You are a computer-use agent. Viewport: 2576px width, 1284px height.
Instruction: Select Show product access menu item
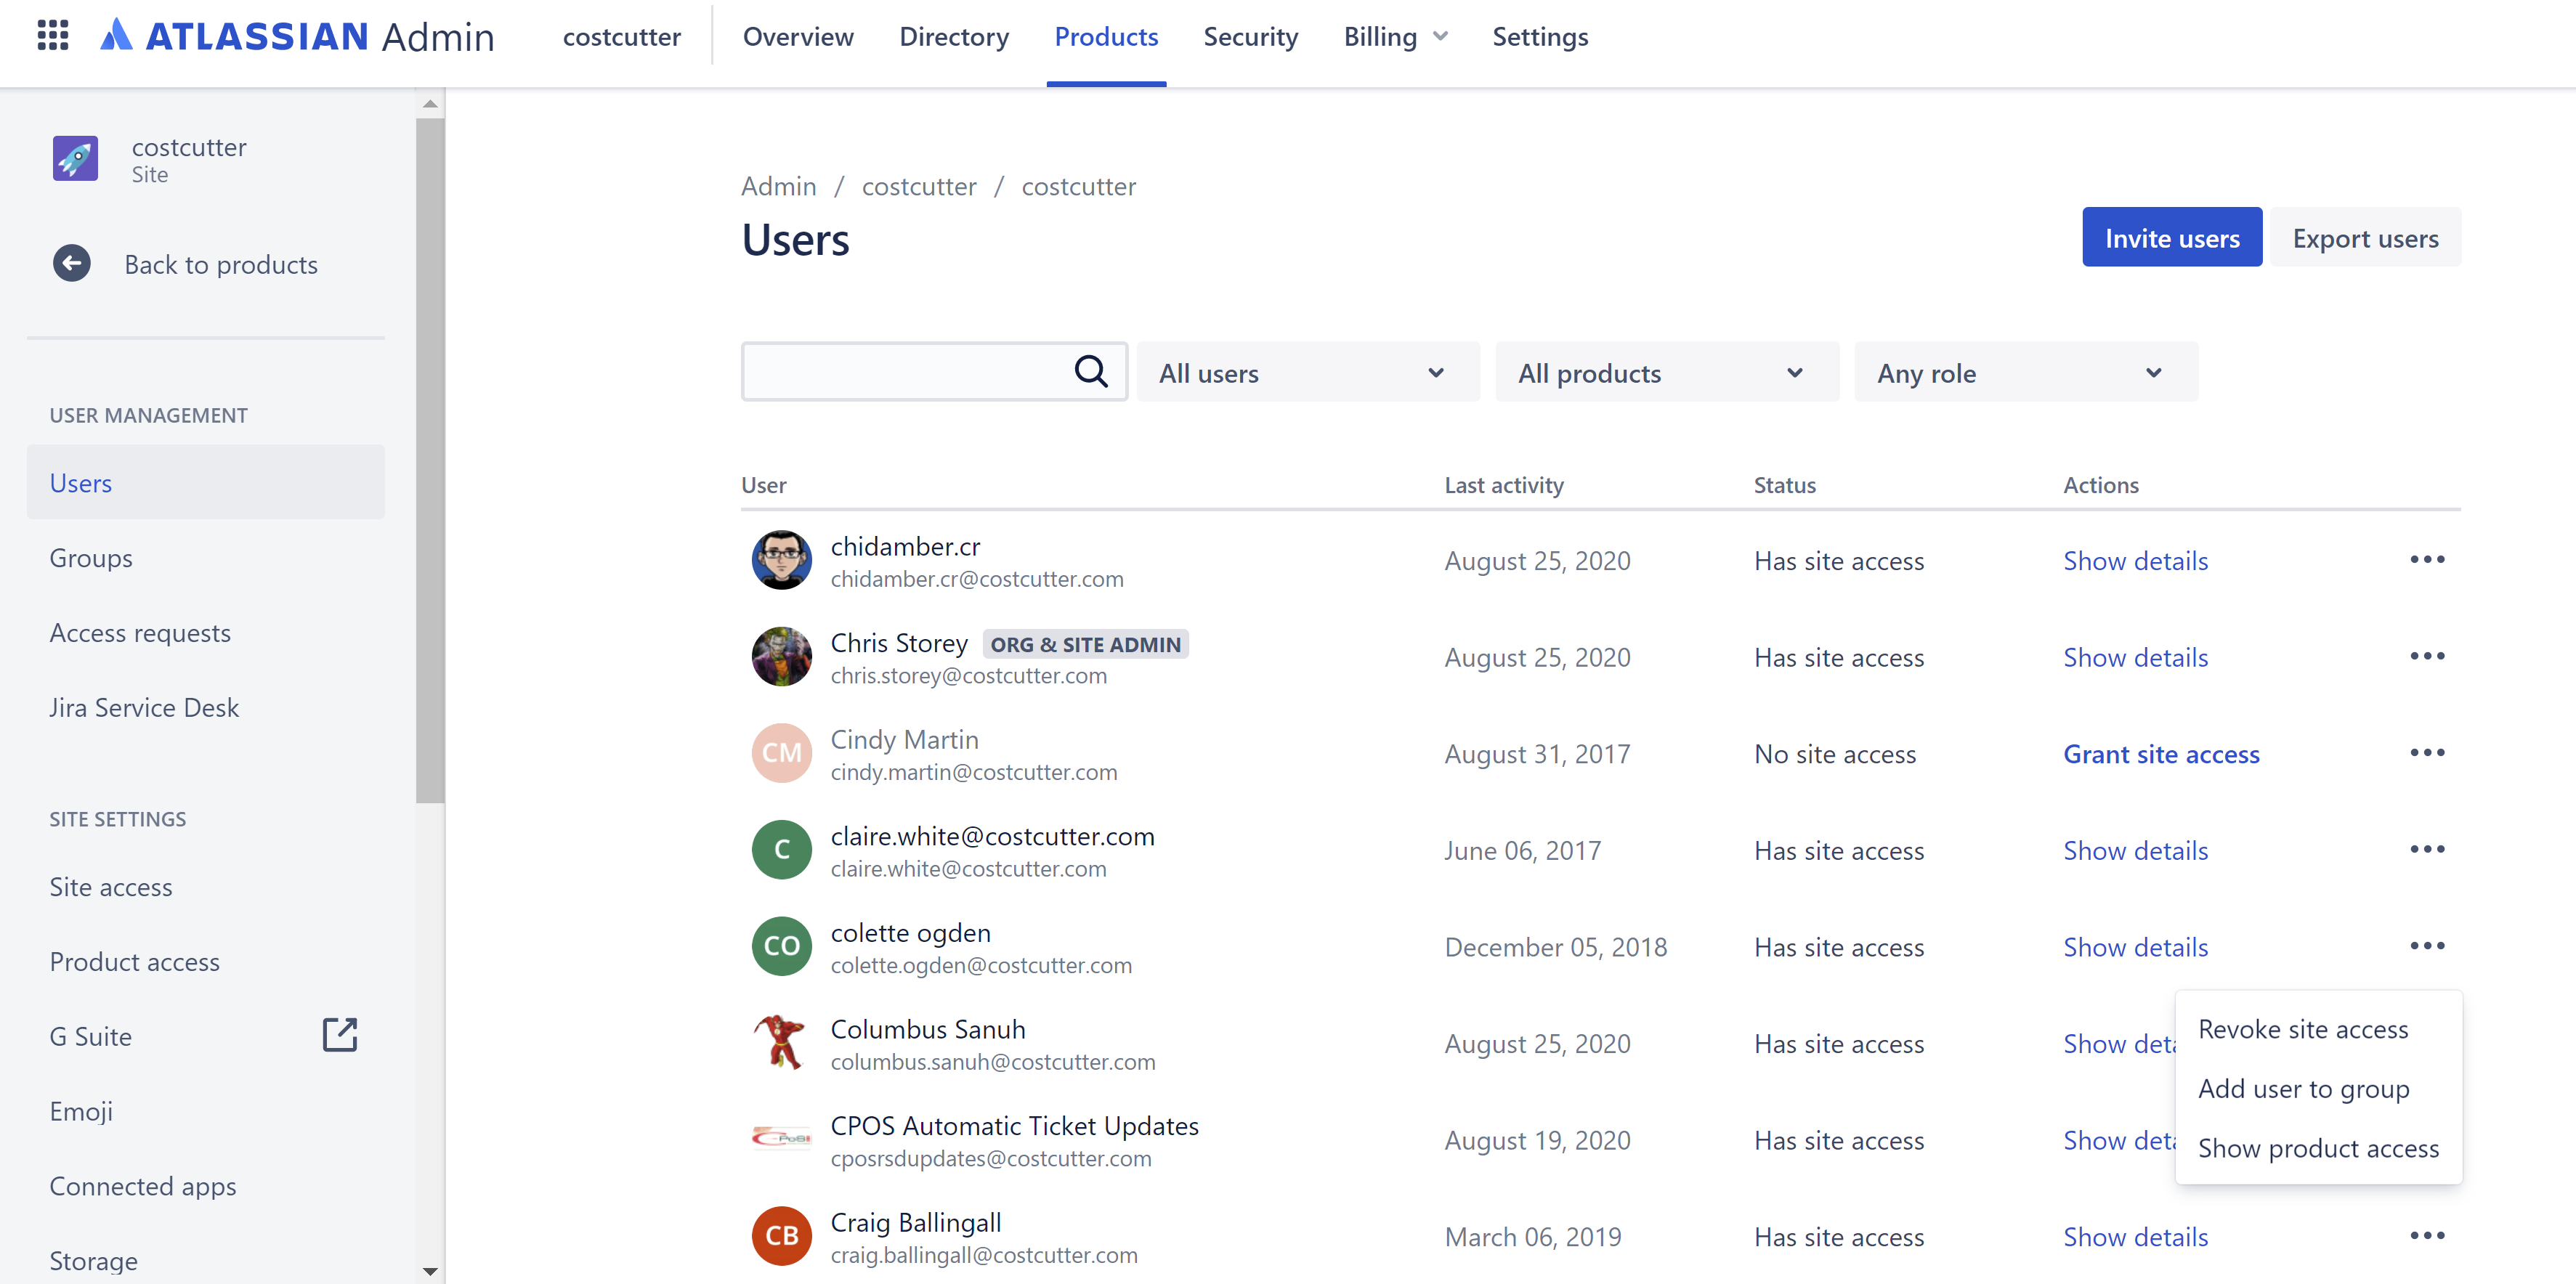[x=2318, y=1148]
